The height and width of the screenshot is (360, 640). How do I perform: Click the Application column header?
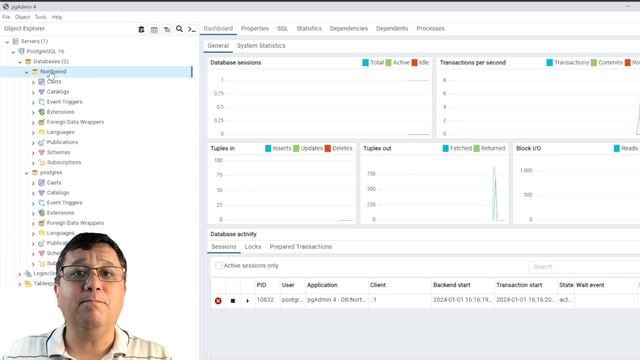[x=322, y=285]
